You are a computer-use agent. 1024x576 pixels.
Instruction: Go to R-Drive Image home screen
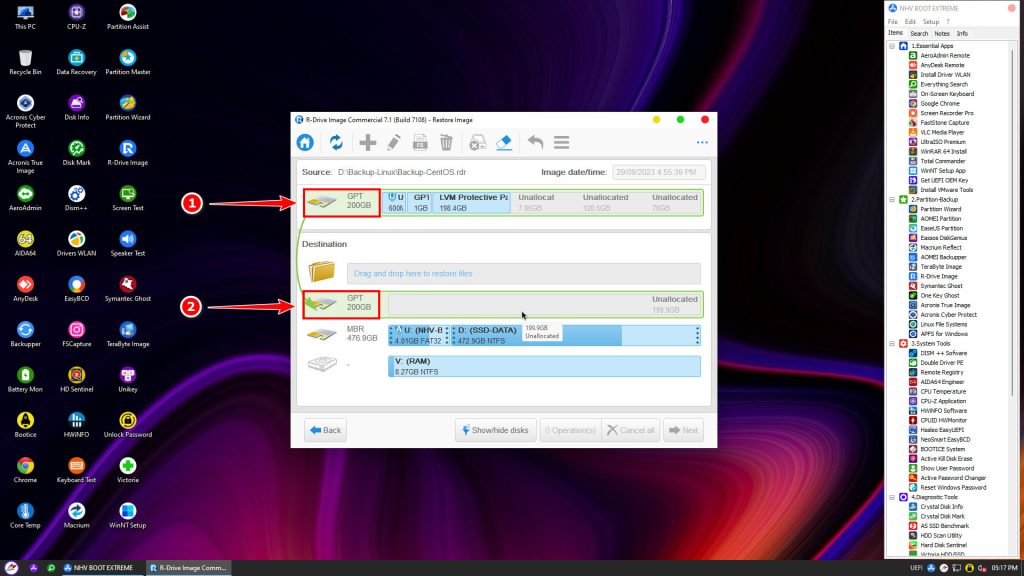(x=305, y=142)
